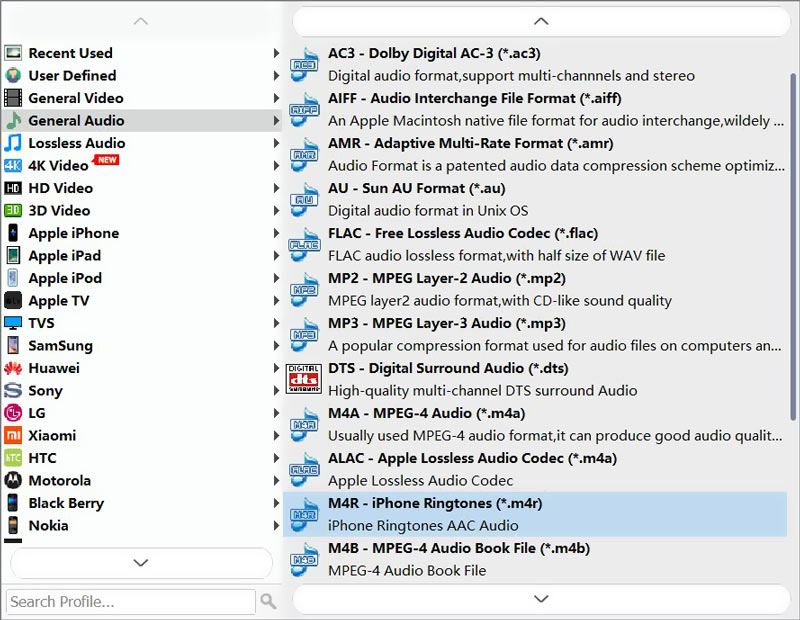
Task: Select ALAC - Apple Lossless Audio Codec
Action: (535, 469)
